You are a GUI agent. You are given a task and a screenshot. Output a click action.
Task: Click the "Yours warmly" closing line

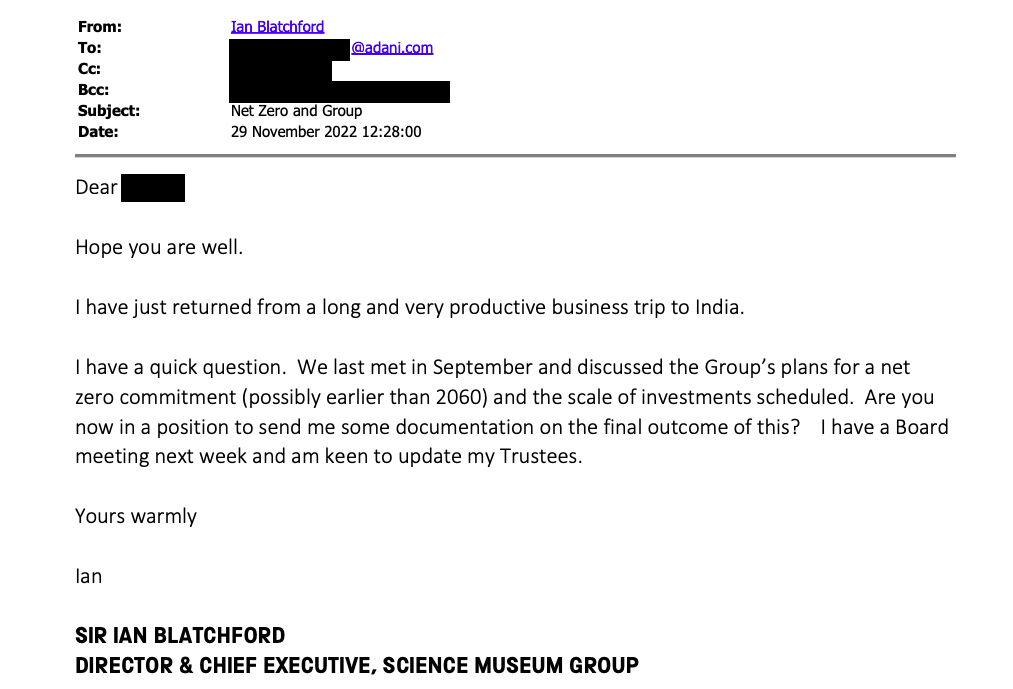pos(136,516)
